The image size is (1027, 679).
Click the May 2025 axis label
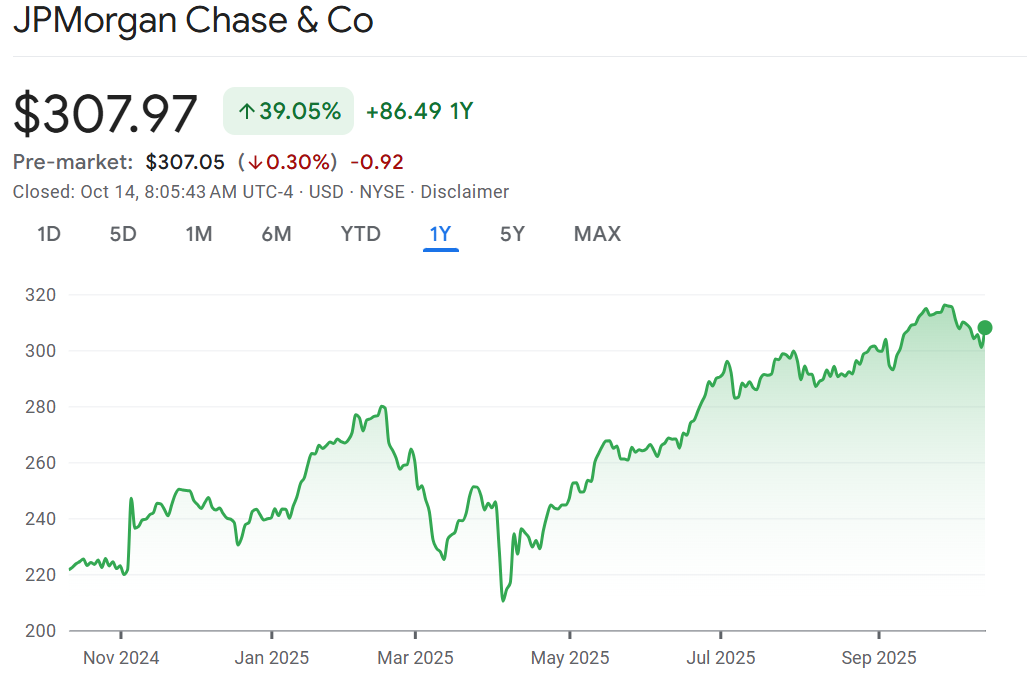569,658
